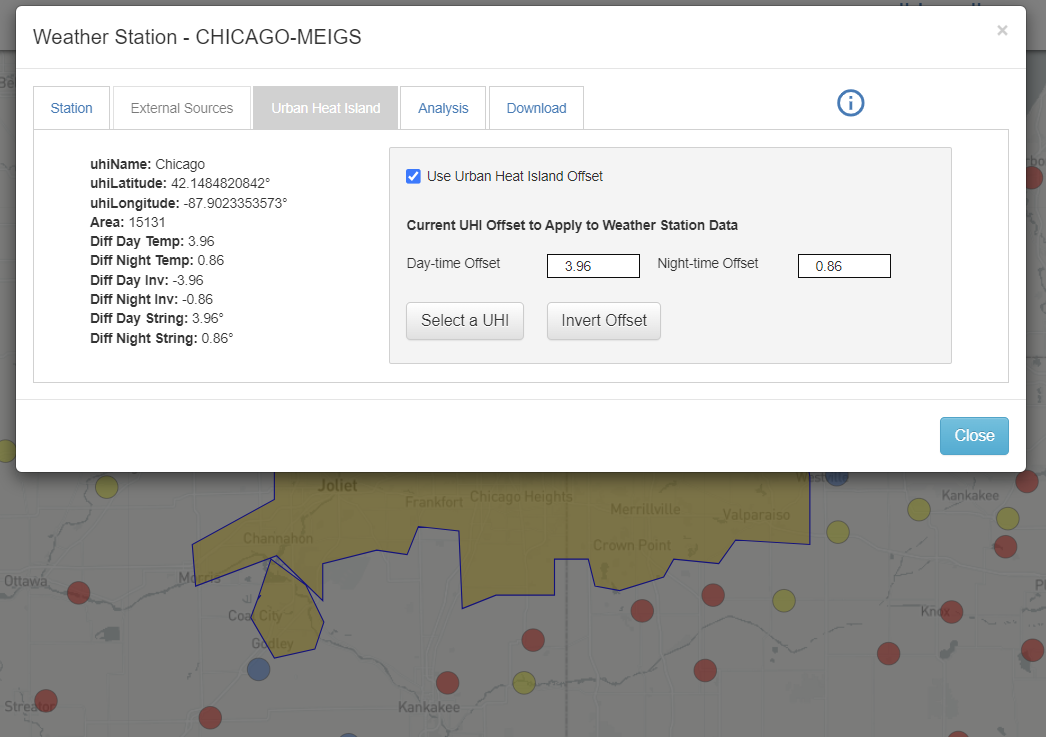This screenshot has height=737, width=1046.
Task: Uncheck Use Urban Heat Island Offset
Action: point(413,176)
